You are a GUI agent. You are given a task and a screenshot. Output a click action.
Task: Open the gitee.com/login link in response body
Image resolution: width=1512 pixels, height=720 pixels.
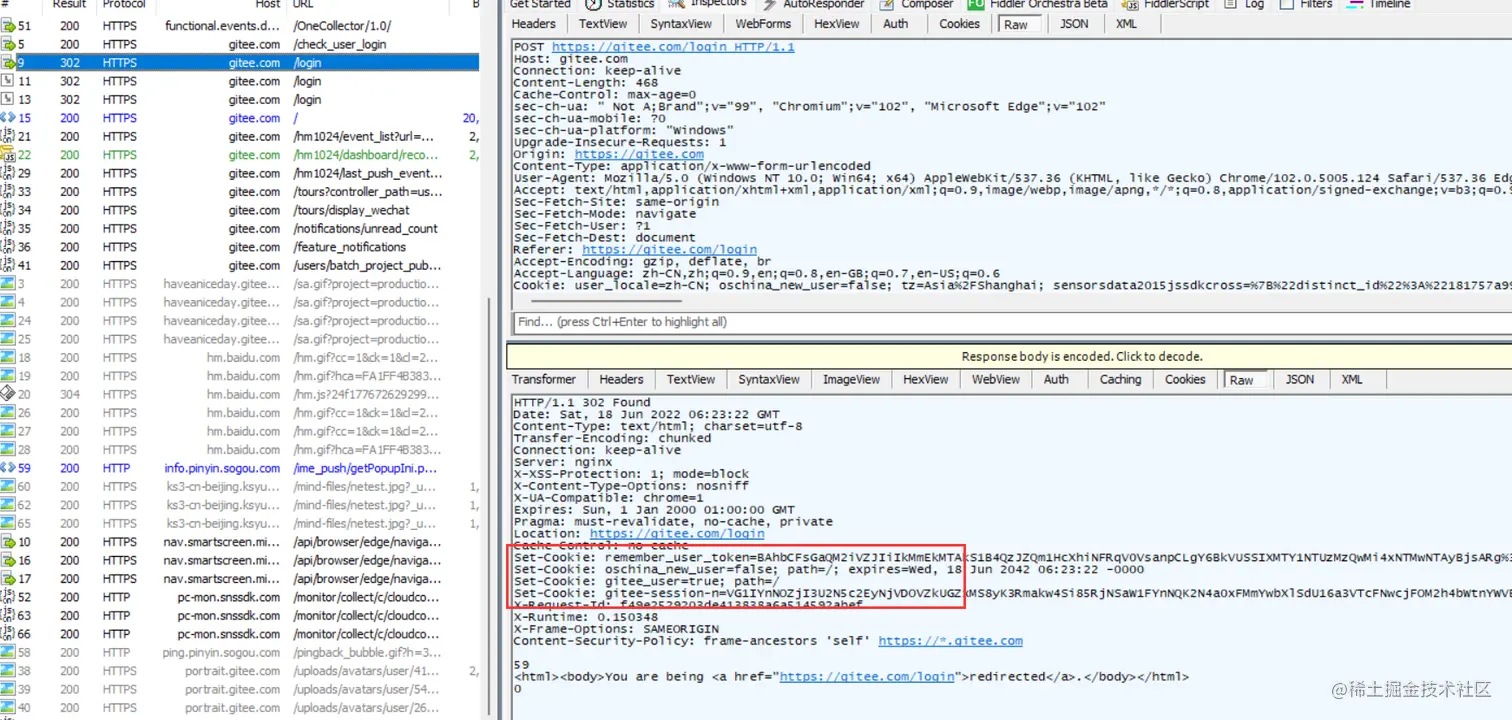click(x=867, y=677)
